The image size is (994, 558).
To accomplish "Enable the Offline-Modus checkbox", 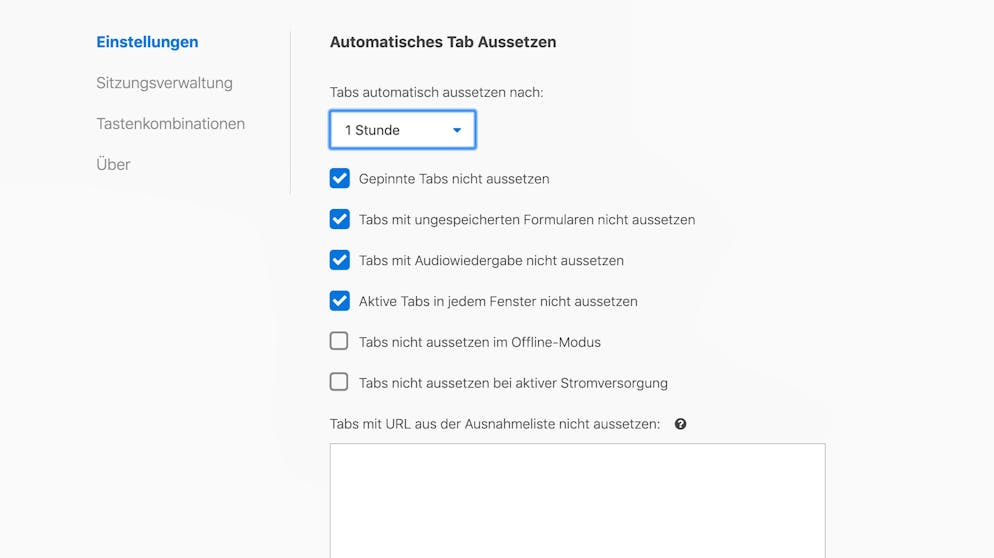I will [x=339, y=341].
